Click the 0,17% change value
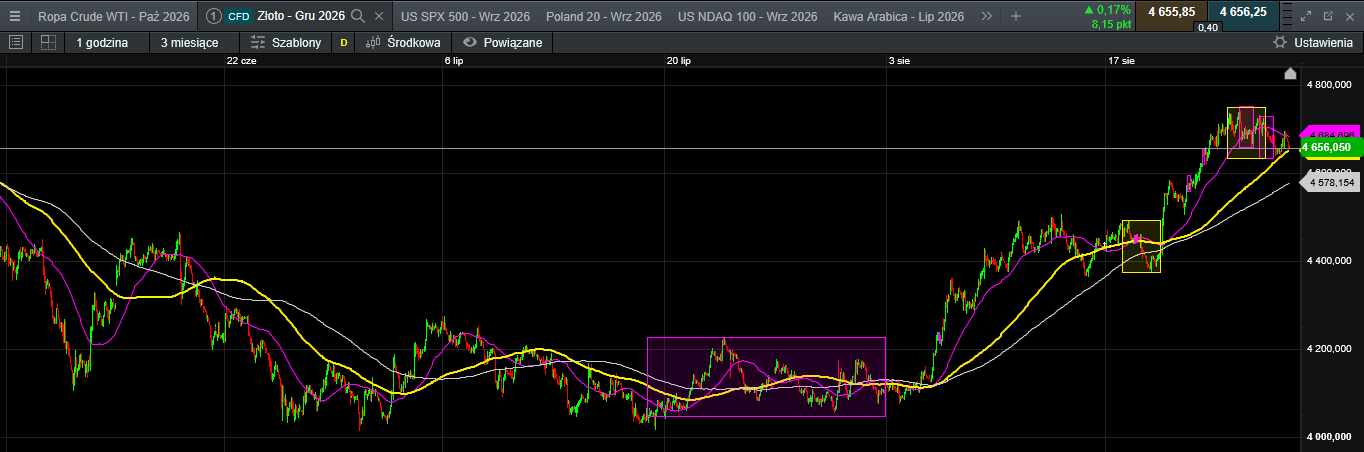Screen dimensions: 1364x452 coord(1113,9)
